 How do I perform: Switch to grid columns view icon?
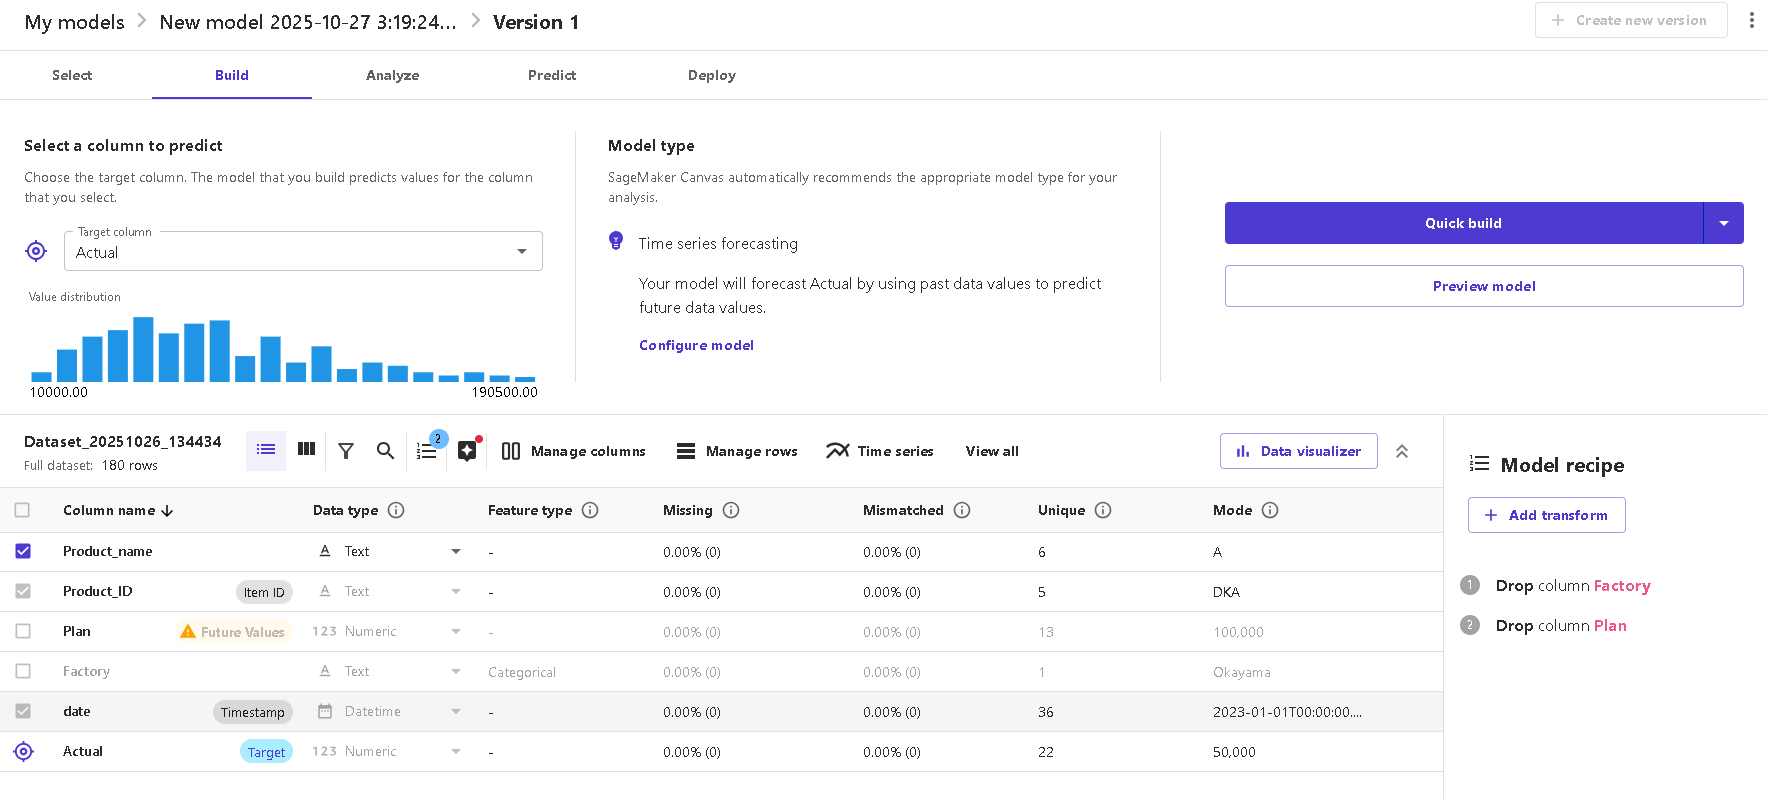[x=307, y=450]
